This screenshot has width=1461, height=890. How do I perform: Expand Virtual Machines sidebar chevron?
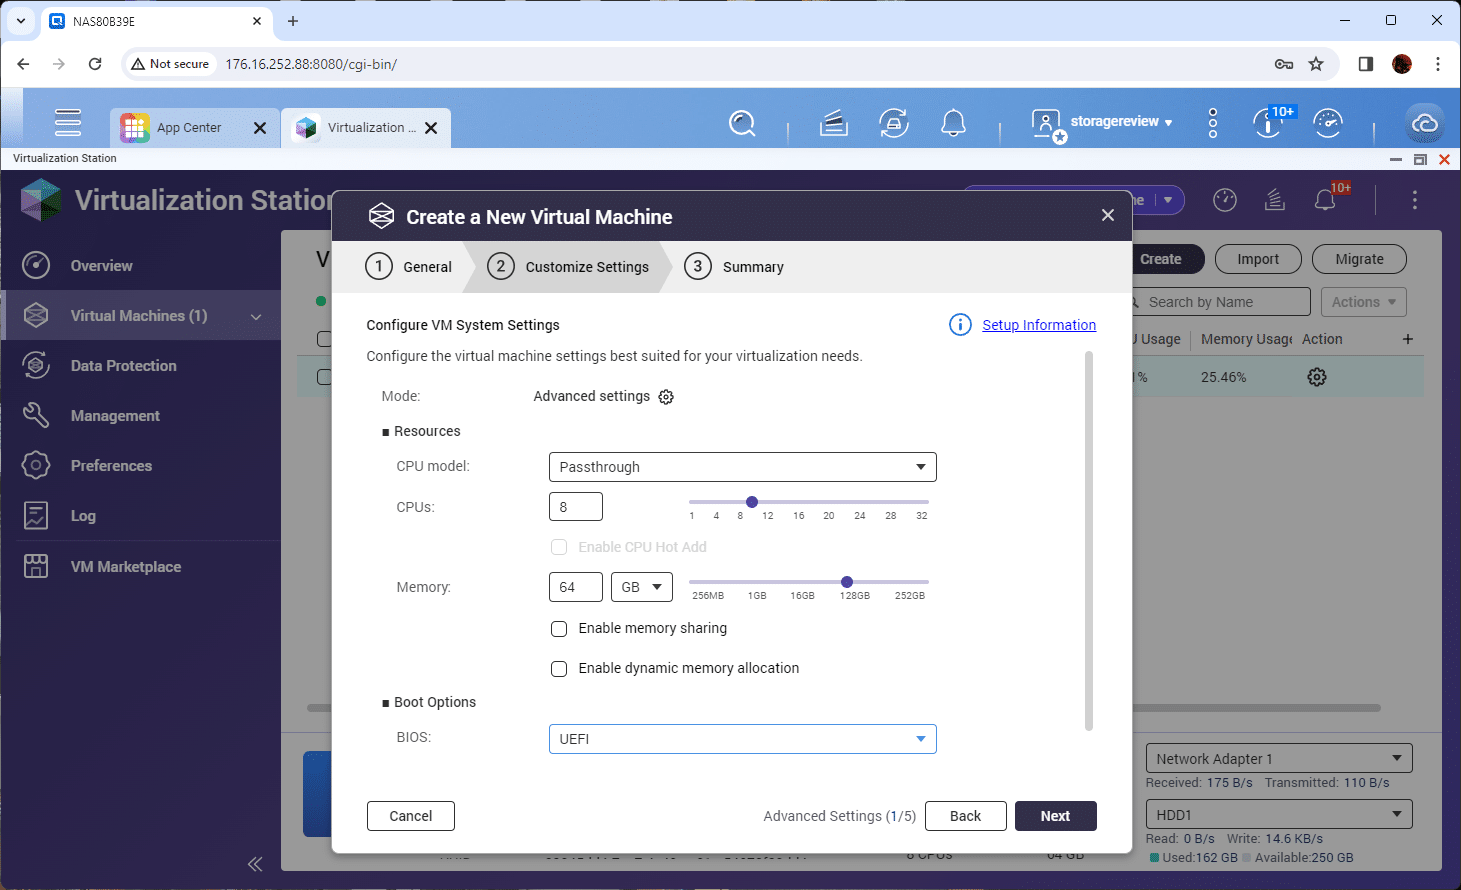tap(256, 316)
